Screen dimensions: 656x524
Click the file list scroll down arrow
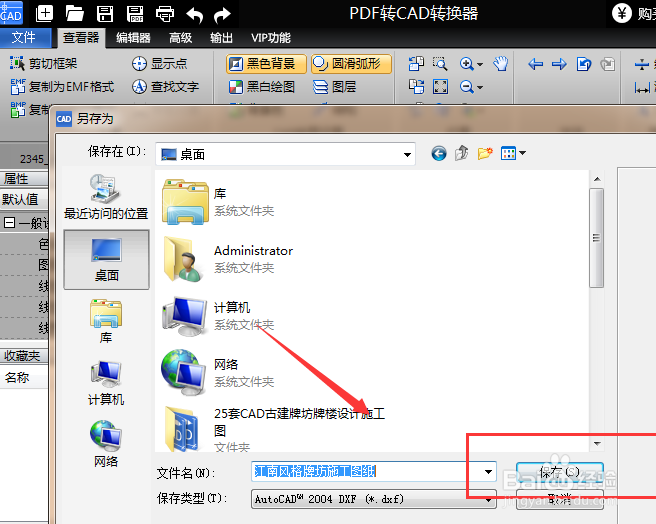click(597, 444)
